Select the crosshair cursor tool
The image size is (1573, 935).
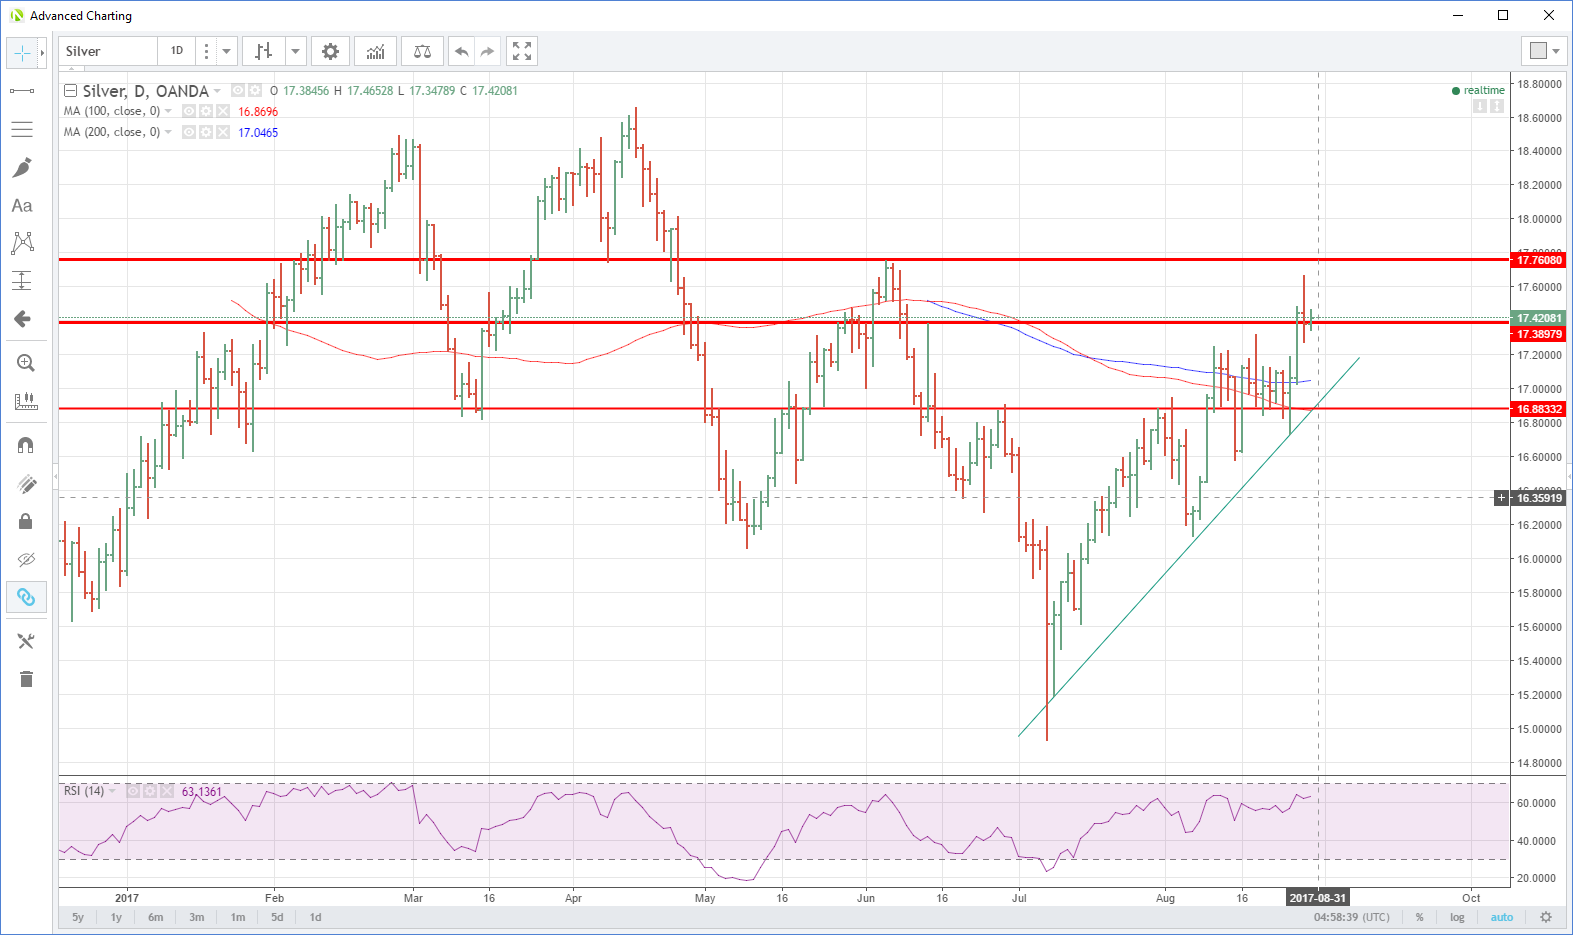point(22,52)
